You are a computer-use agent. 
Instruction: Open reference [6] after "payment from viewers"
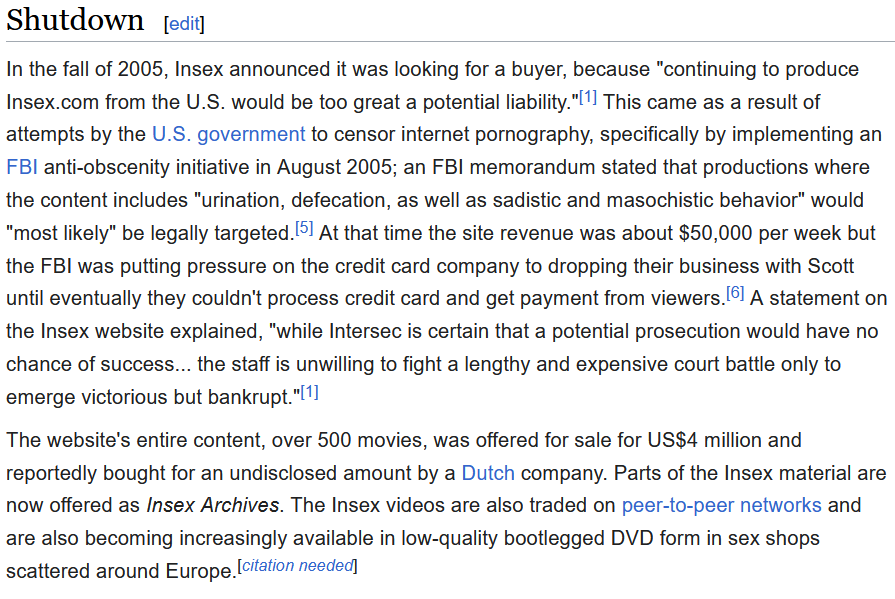pos(735,293)
